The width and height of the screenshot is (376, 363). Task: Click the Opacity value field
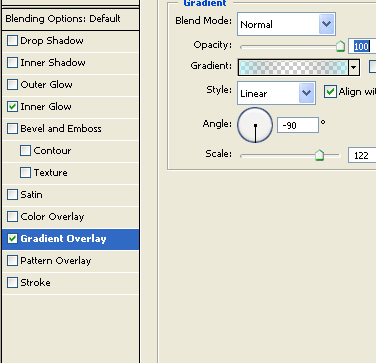362,46
